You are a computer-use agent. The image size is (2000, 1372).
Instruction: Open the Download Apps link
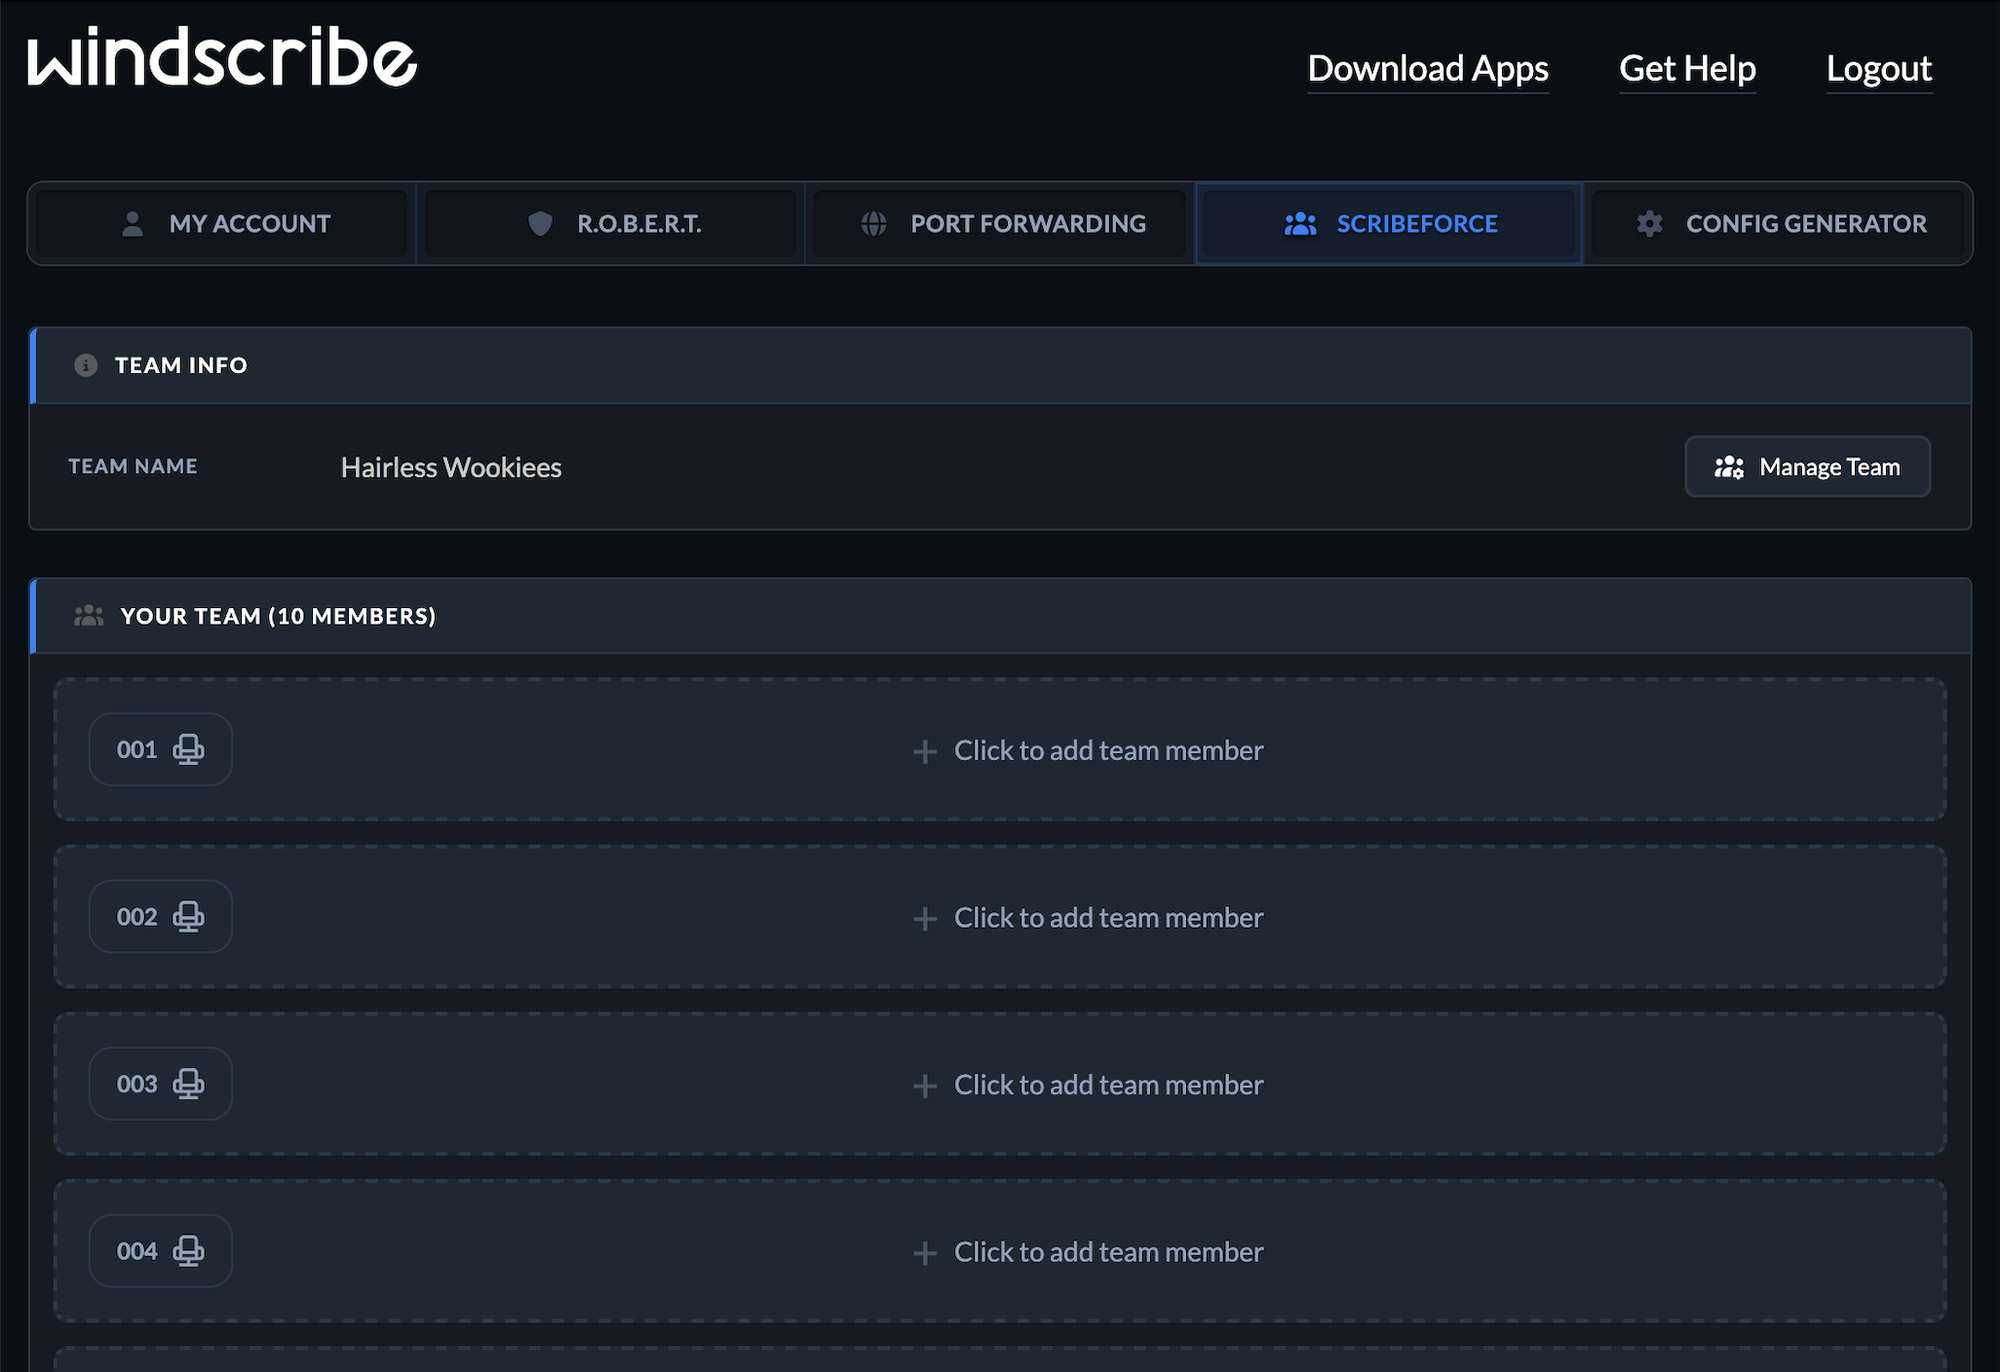(x=1427, y=68)
